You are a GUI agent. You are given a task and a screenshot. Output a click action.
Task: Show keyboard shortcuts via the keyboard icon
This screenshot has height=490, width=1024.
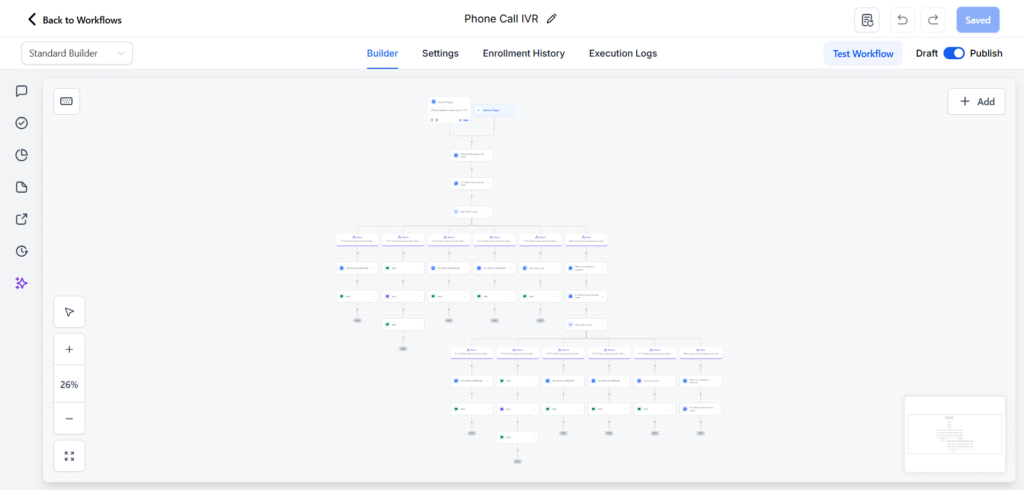[67, 101]
